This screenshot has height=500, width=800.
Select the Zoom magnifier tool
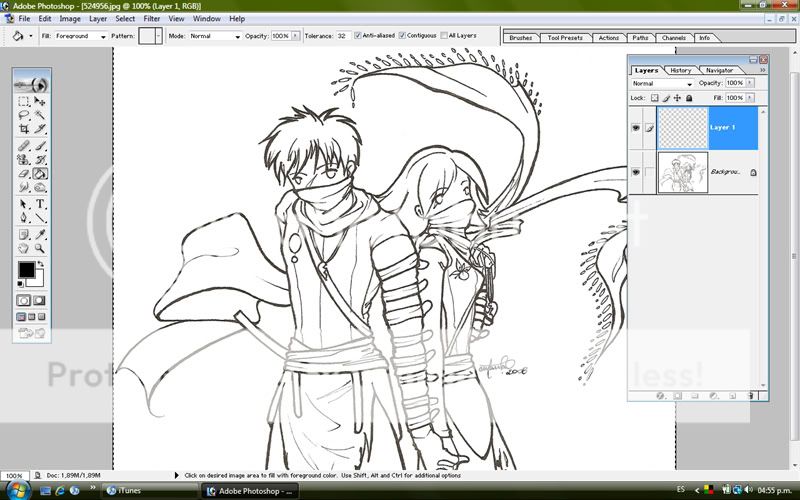(x=41, y=247)
